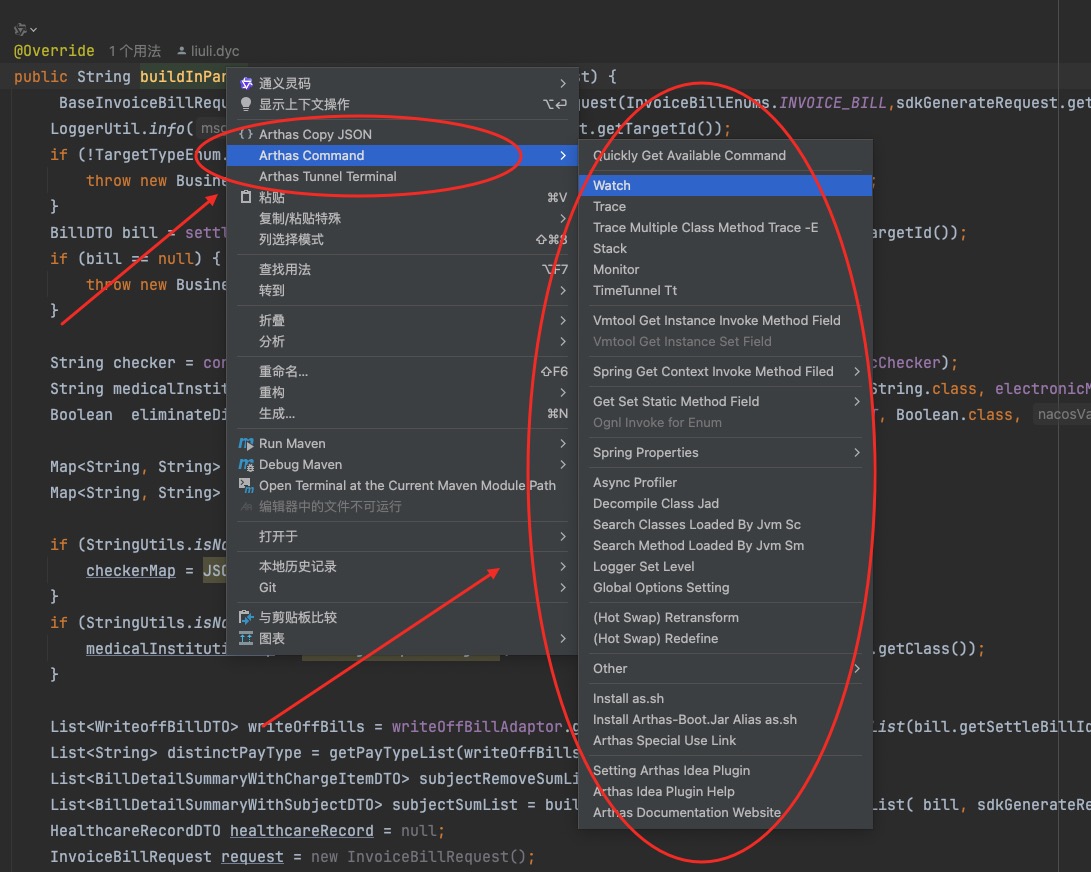Click the Arthas Copy JSON braces icon
The width and height of the screenshot is (1091, 872).
pyautogui.click(x=246, y=134)
